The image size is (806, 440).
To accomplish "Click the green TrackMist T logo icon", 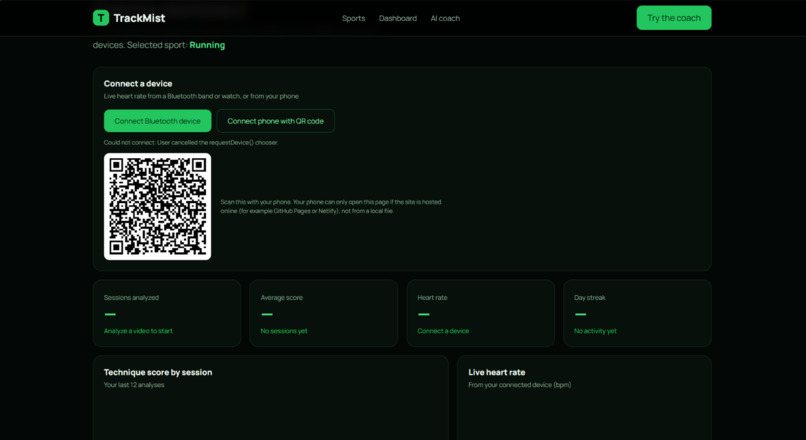I will 101,18.
